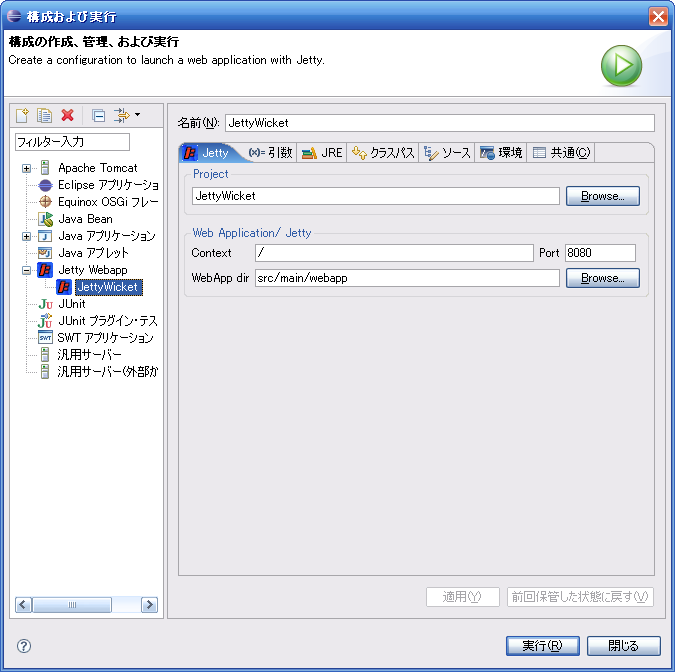Click the green run arrow image
This screenshot has height=672, width=675.
(621, 66)
